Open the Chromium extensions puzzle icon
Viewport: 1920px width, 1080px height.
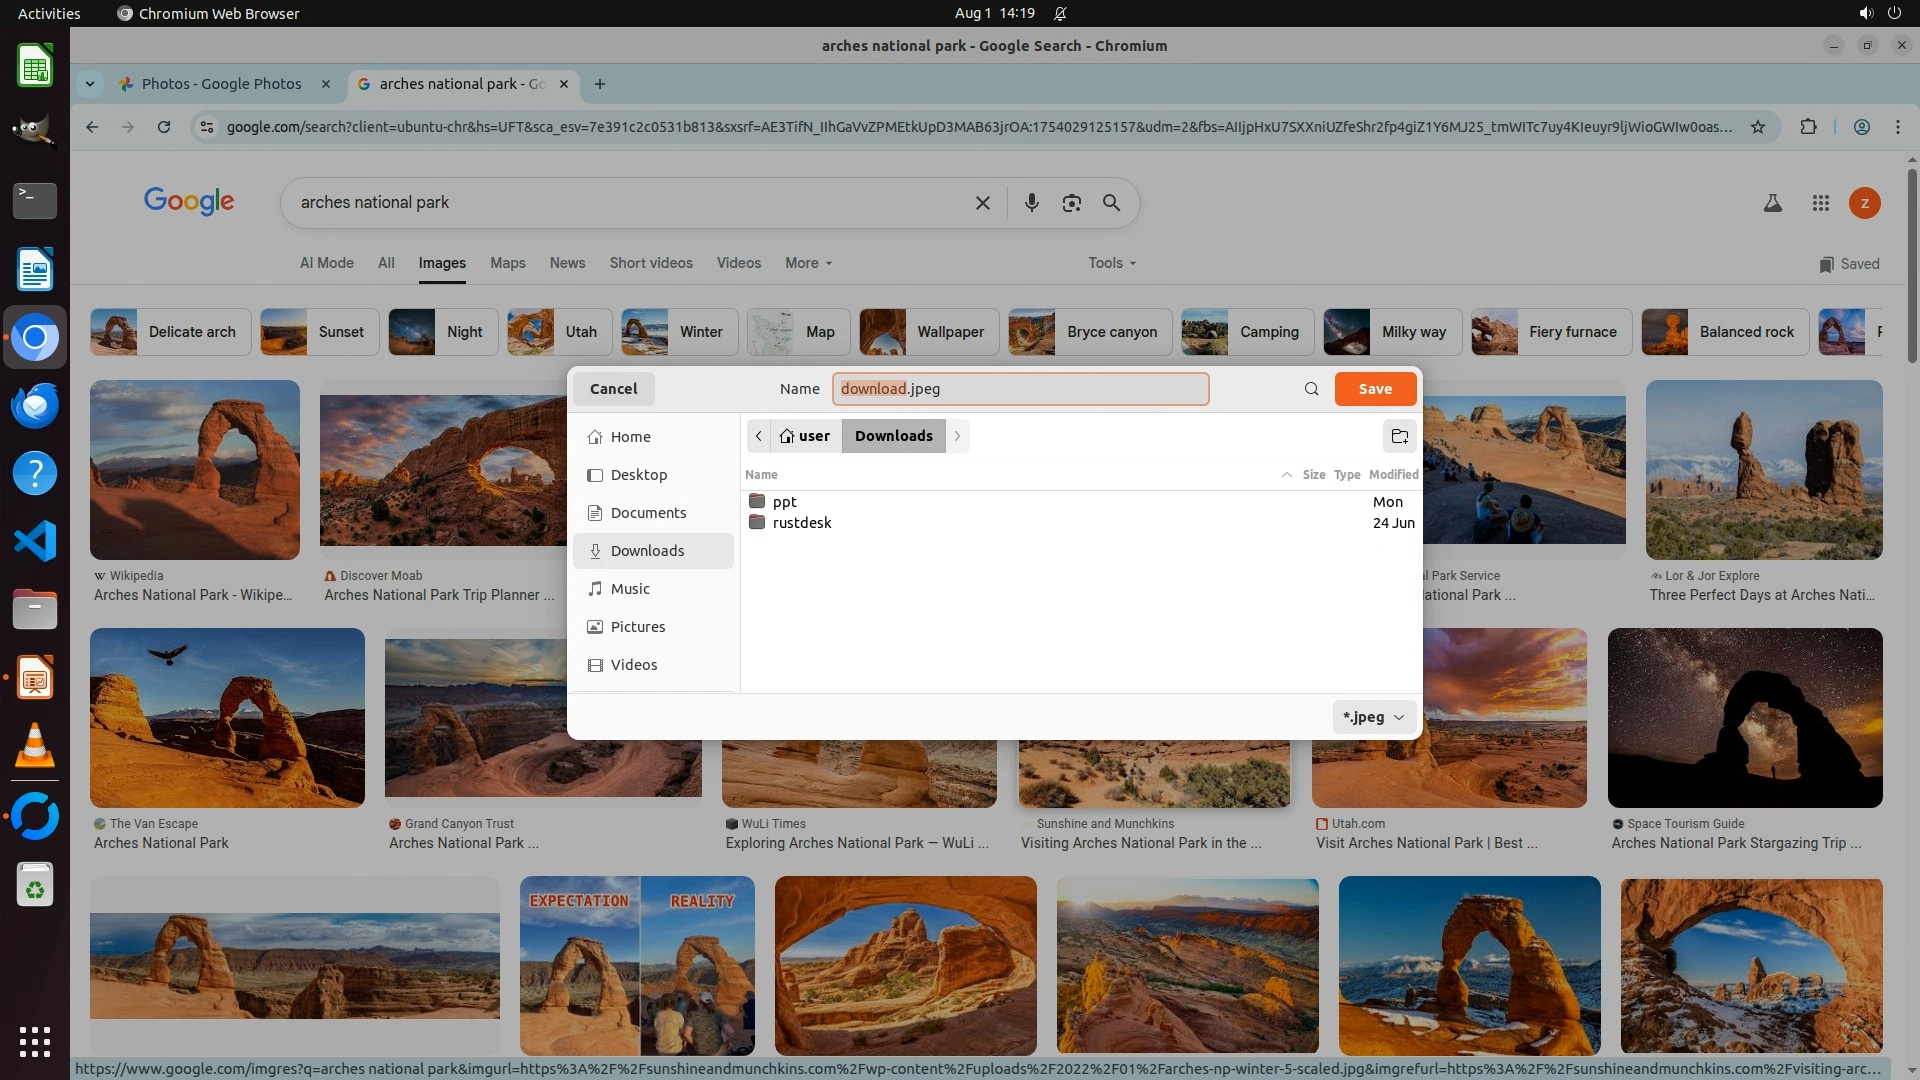coord(1808,127)
